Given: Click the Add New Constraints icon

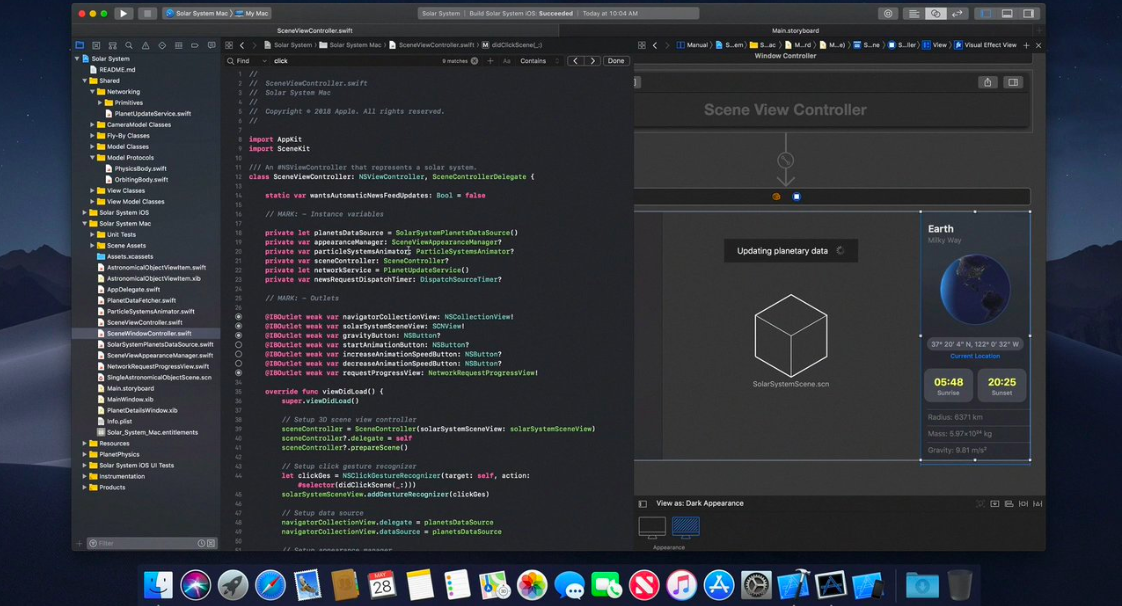Looking at the screenshot, I should (1023, 504).
